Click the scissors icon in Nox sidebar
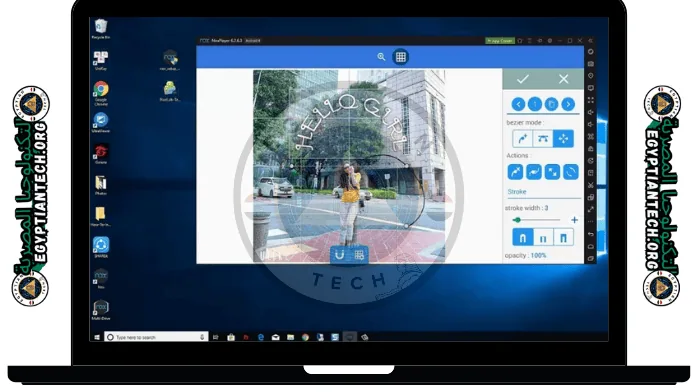Viewport: 698px width, 392px height. (591, 185)
